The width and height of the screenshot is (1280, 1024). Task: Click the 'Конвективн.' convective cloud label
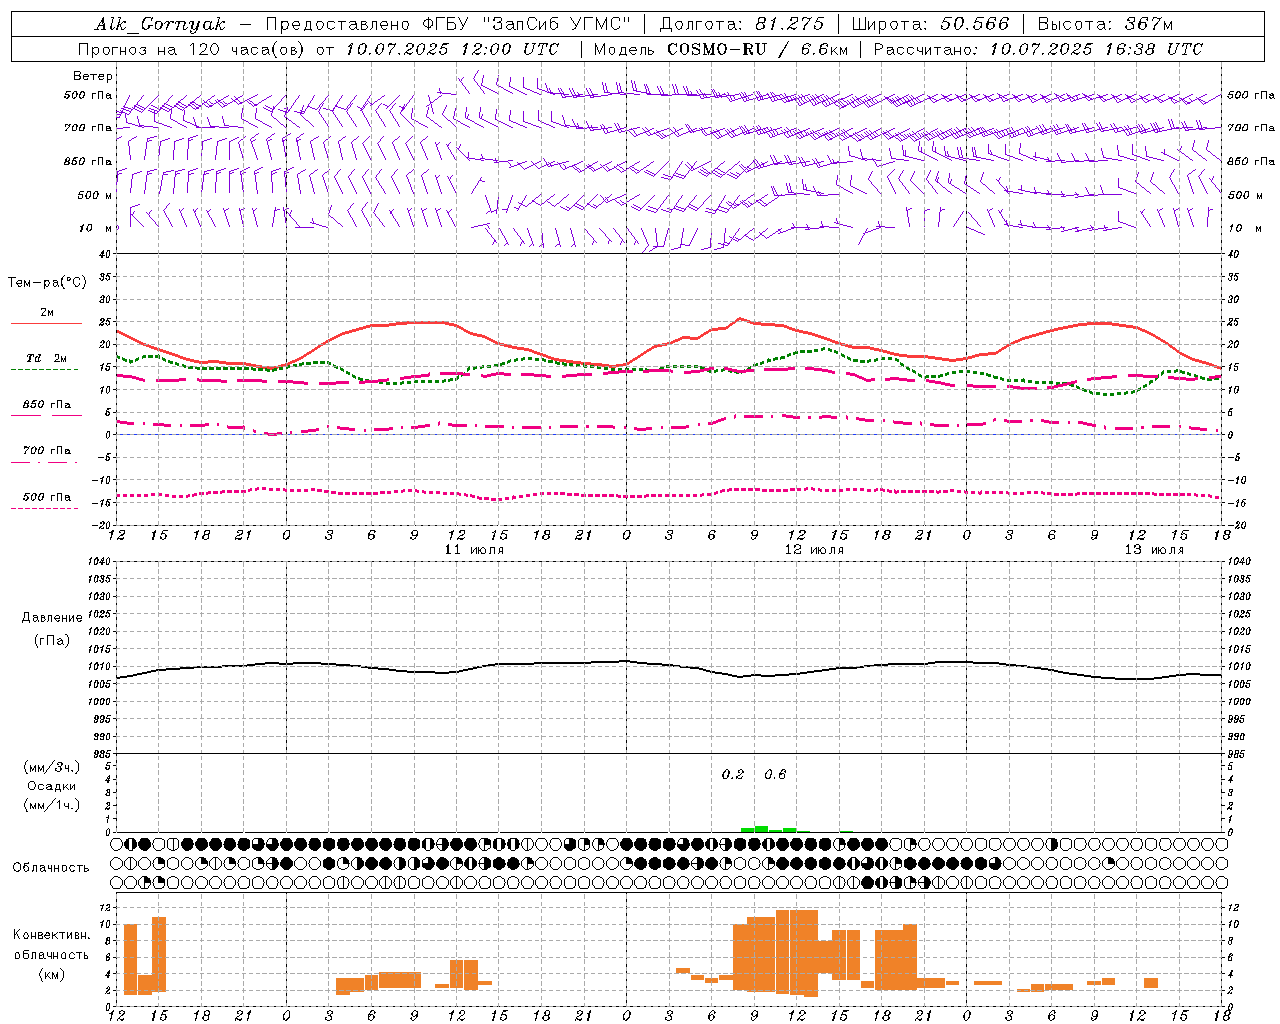(52, 935)
